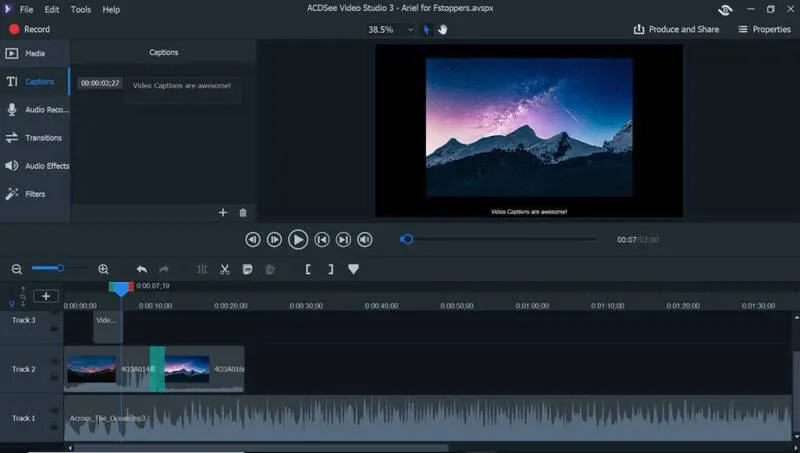Image resolution: width=800 pixels, height=453 pixels.
Task: Open the Properties panel
Action: tap(764, 29)
